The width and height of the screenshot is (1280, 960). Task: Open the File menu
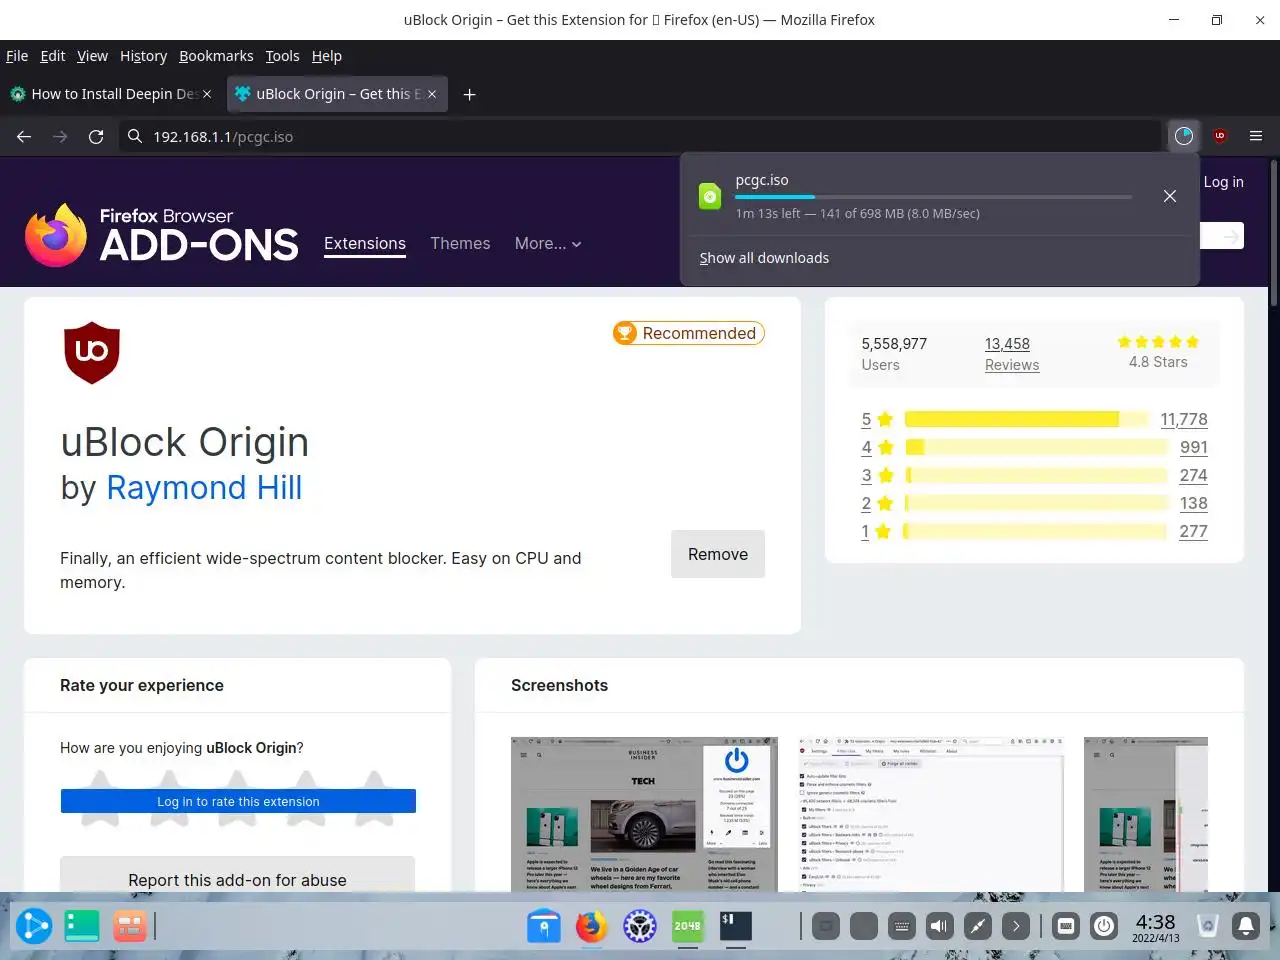(17, 56)
